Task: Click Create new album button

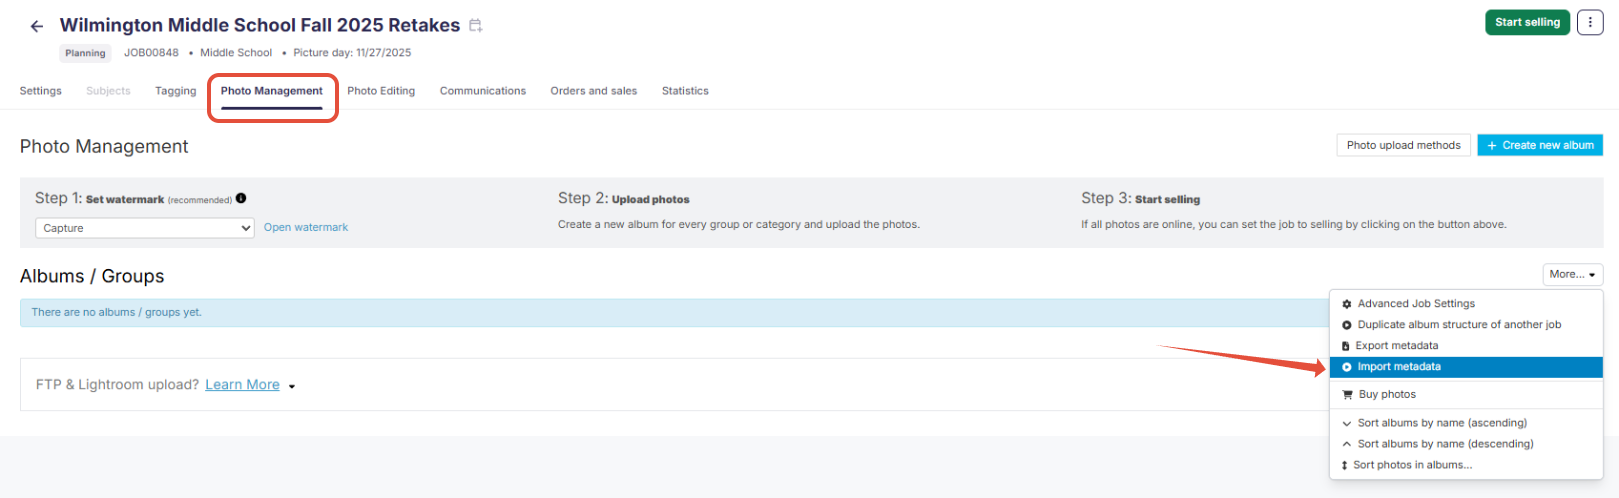Action: coord(1540,145)
